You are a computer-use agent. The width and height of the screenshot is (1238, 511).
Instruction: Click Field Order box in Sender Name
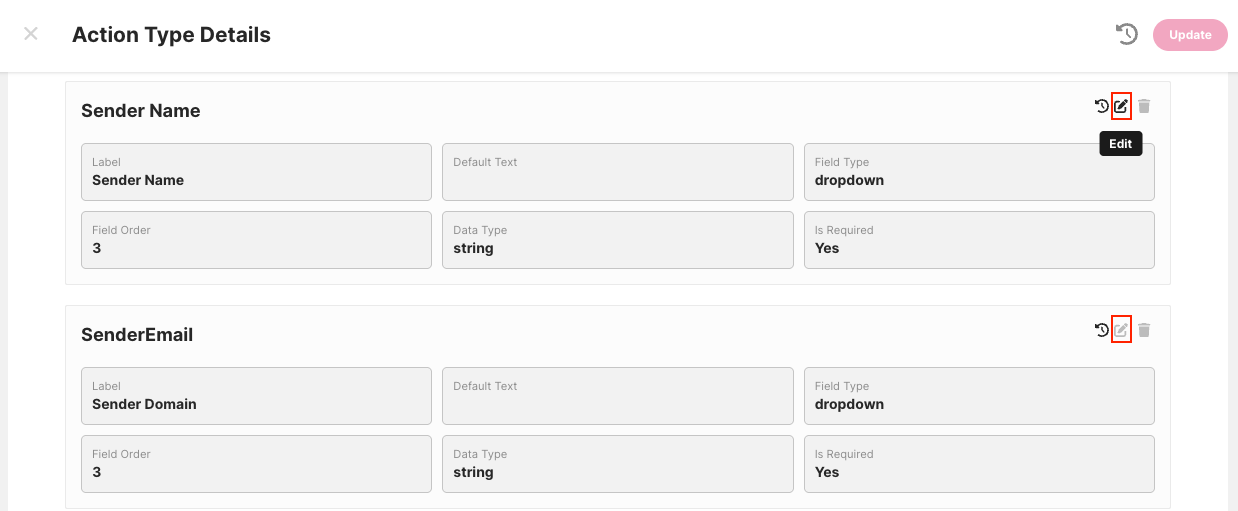click(x=256, y=240)
